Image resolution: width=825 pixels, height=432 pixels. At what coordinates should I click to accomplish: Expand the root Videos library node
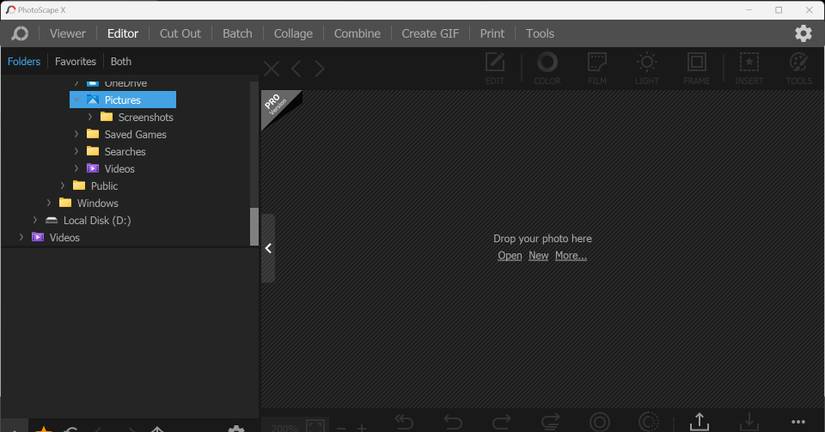coord(22,237)
